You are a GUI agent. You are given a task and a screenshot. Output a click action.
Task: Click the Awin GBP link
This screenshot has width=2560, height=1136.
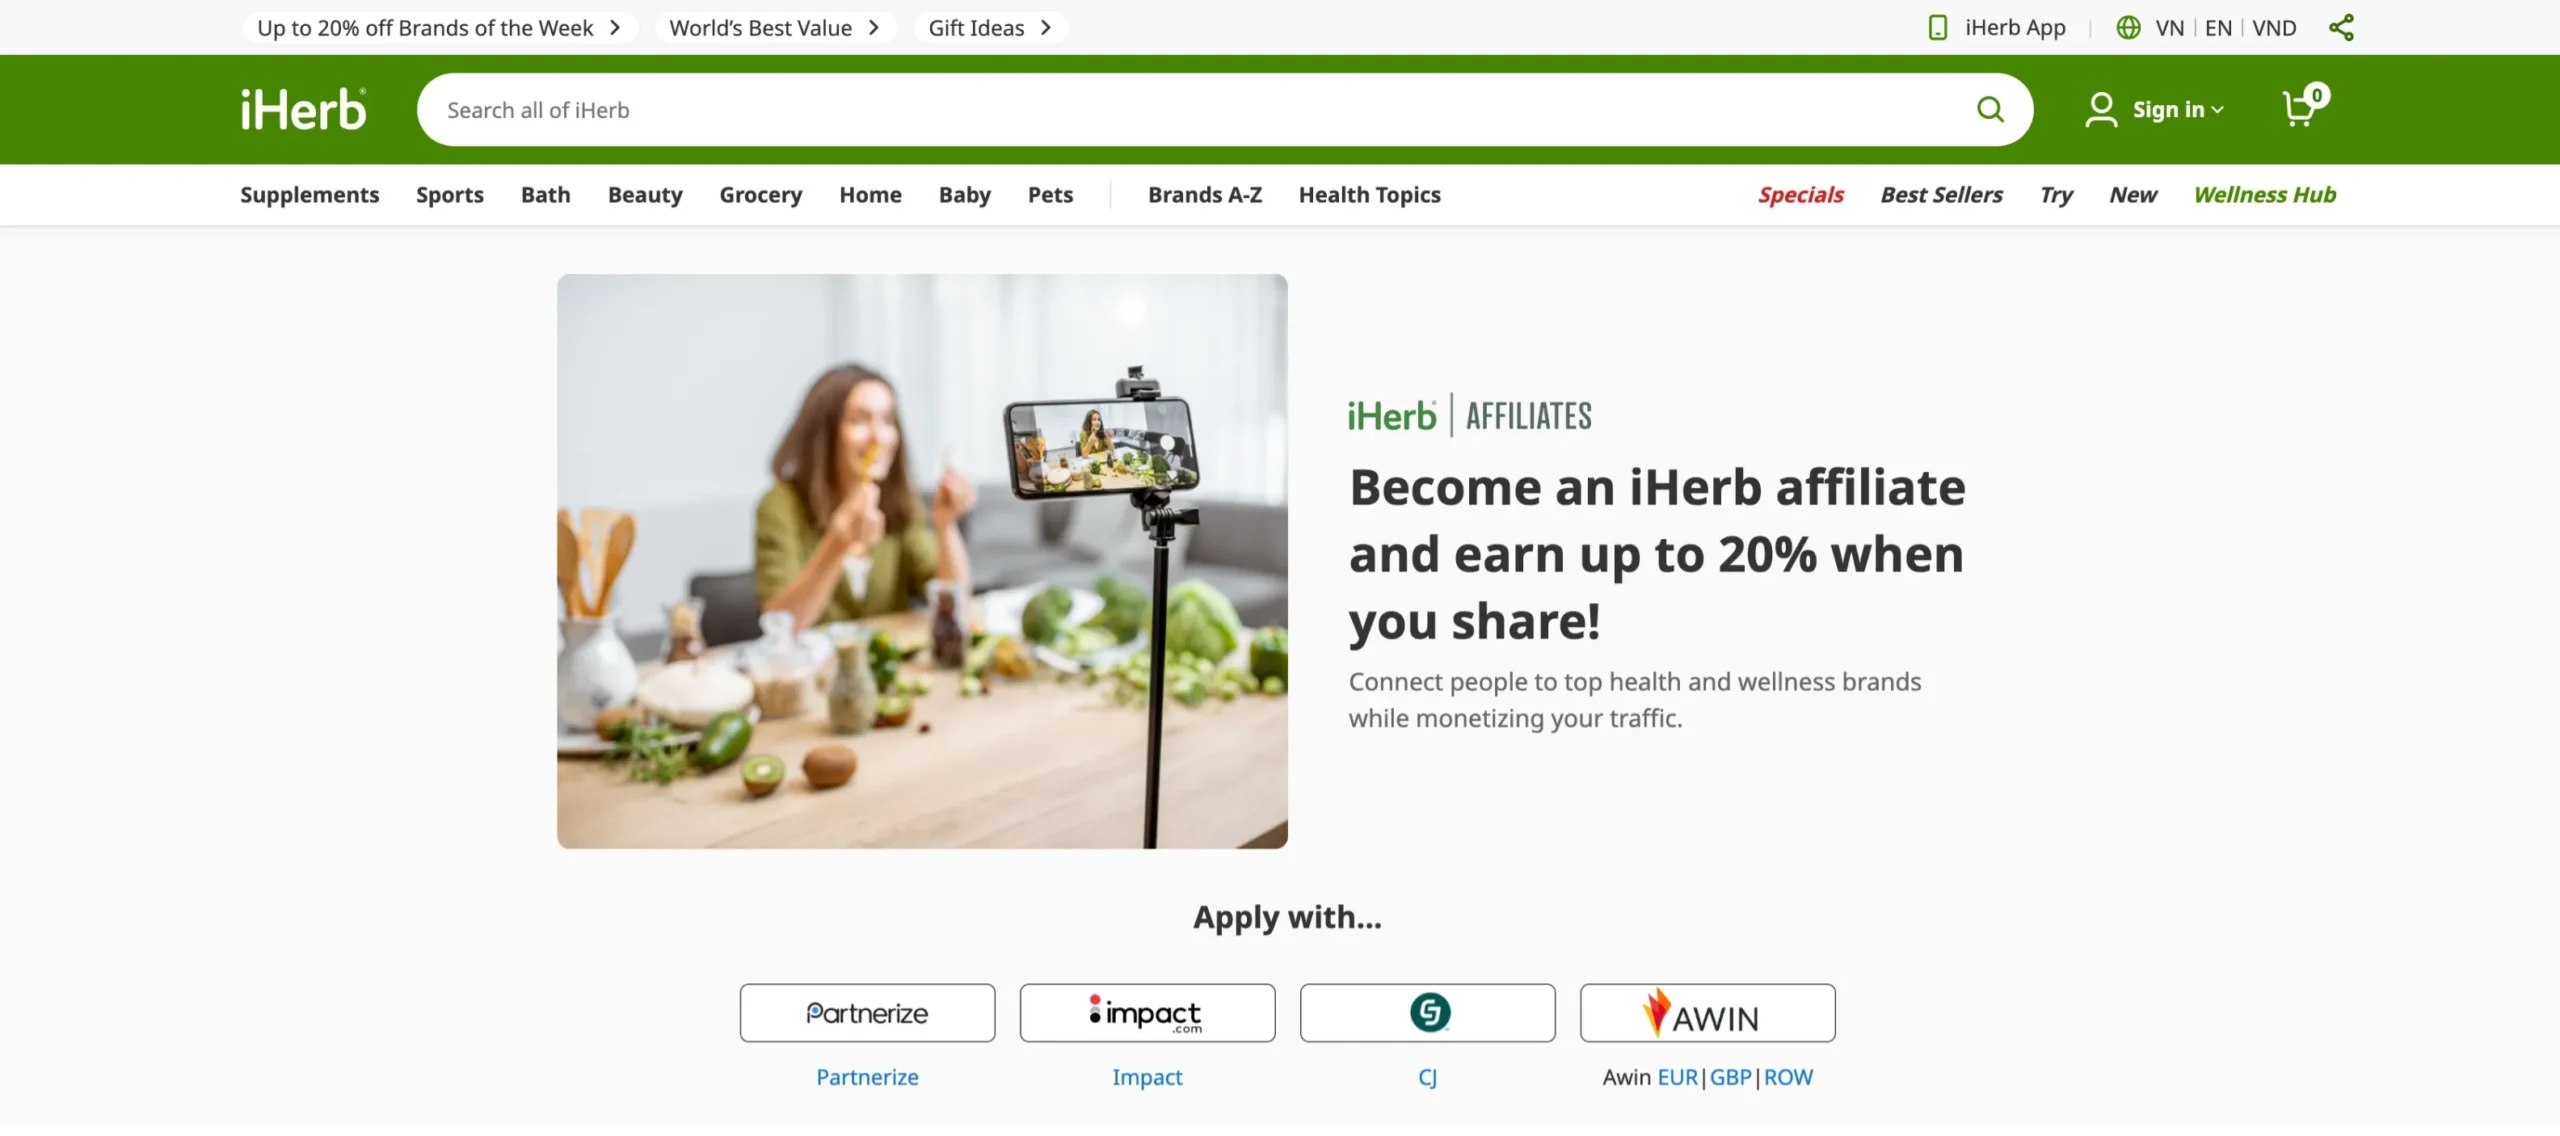pyautogui.click(x=1730, y=1077)
